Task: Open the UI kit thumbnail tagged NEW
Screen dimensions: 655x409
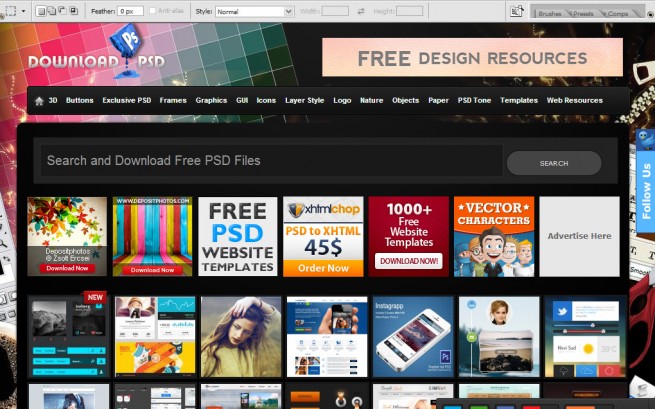Action: (x=69, y=337)
